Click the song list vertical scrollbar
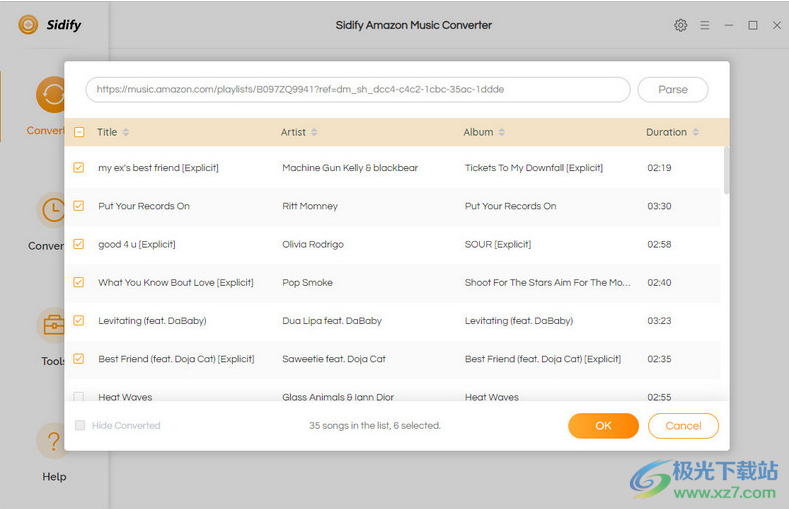 coord(726,170)
